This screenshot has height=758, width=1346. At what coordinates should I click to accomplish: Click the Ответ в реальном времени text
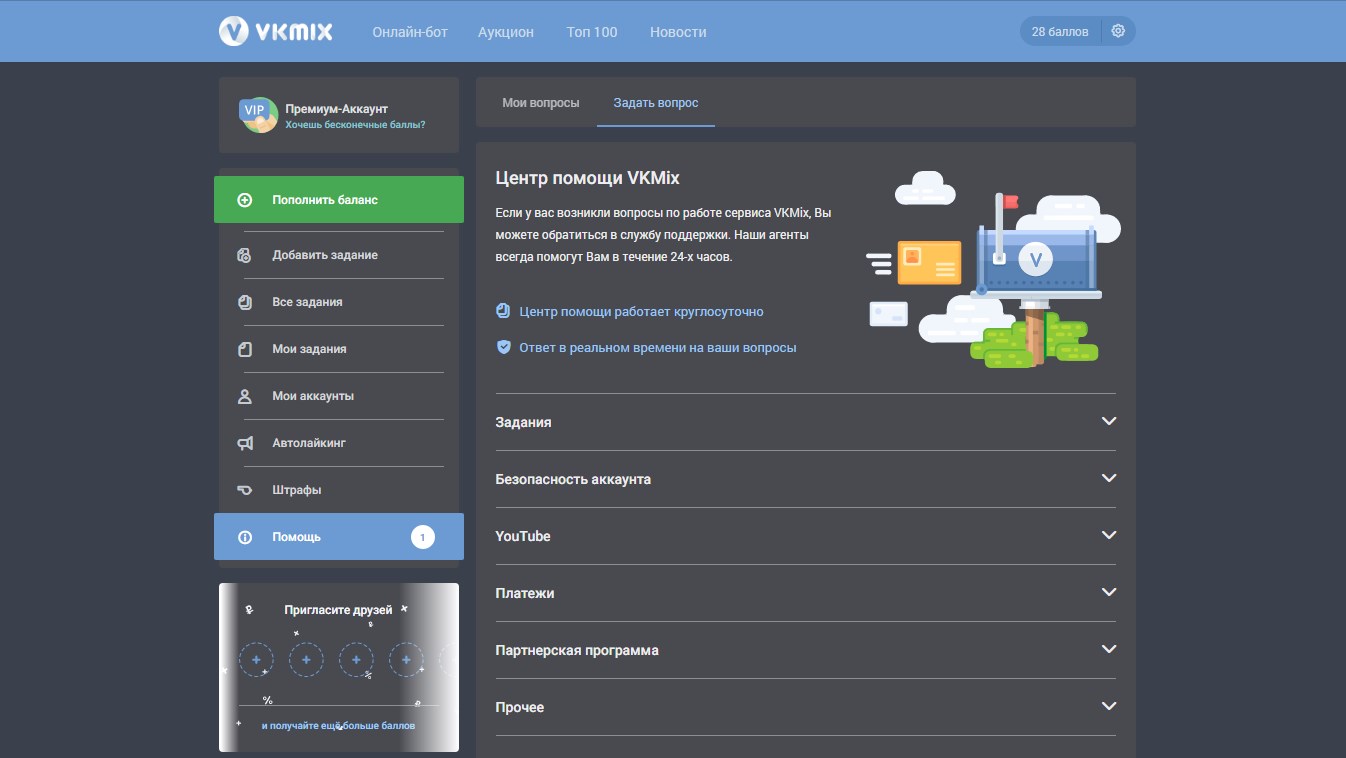[658, 348]
